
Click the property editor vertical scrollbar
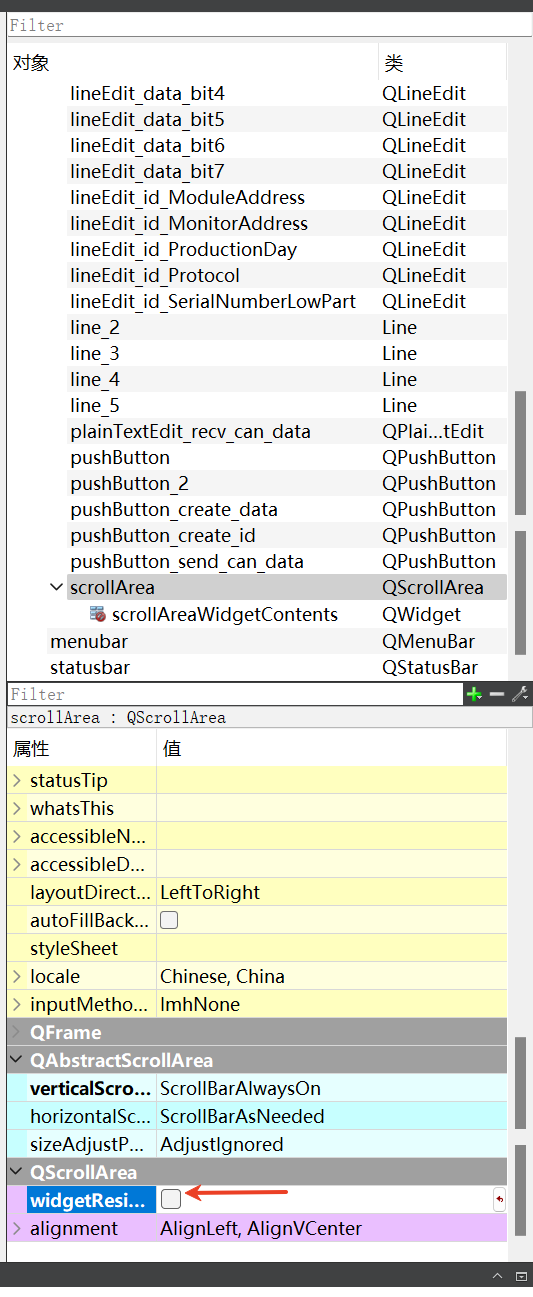(x=520, y=1085)
